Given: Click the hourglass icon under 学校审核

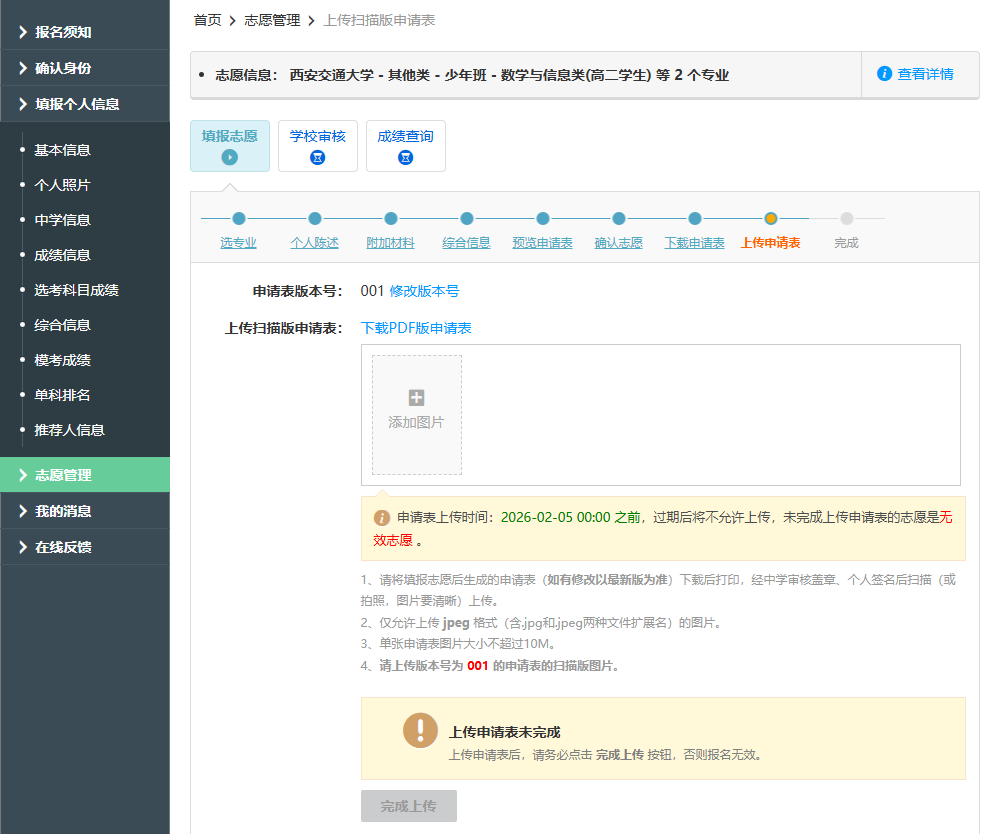Looking at the screenshot, I should pos(318,157).
